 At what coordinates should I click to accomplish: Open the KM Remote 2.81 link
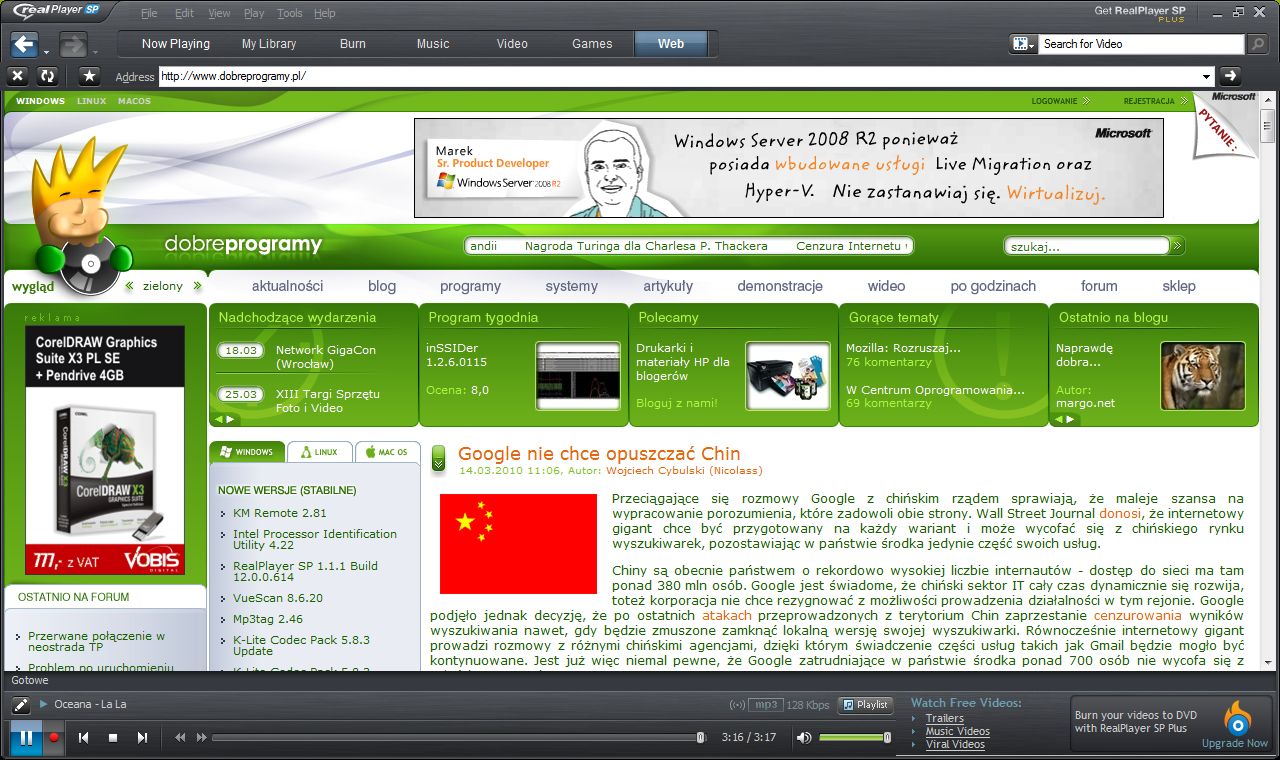[x=280, y=513]
